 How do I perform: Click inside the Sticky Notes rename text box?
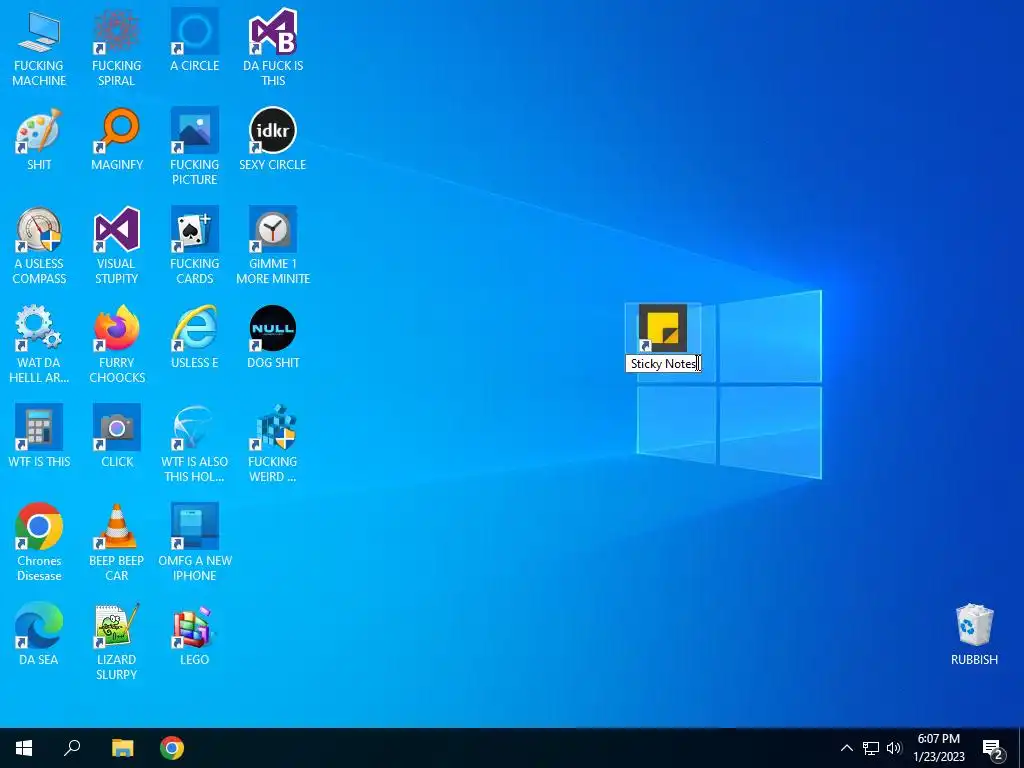pyautogui.click(x=663, y=364)
